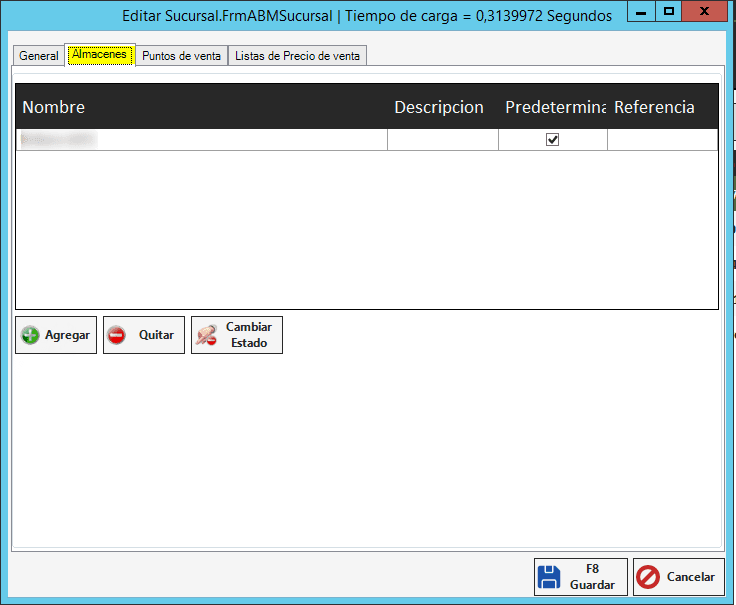Minimize the Editar Sucursal window

point(641,11)
